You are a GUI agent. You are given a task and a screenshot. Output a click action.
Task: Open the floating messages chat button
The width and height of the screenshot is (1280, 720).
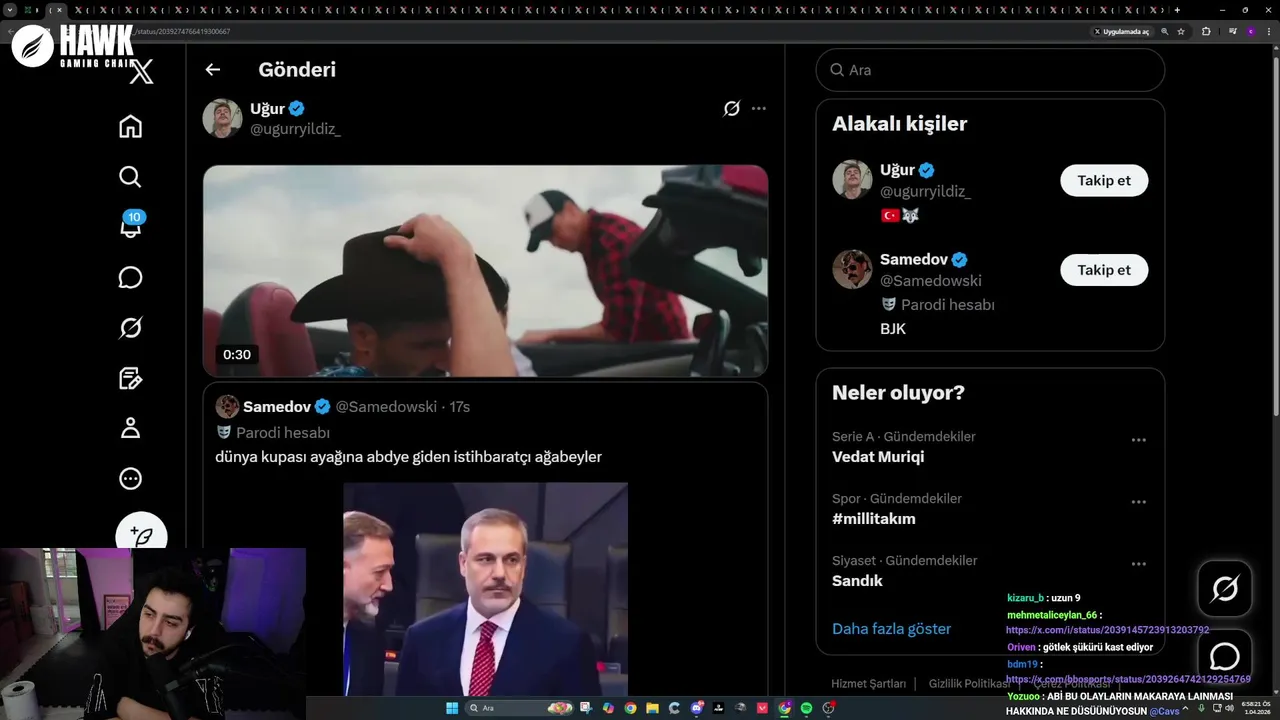pyautogui.click(x=1225, y=656)
